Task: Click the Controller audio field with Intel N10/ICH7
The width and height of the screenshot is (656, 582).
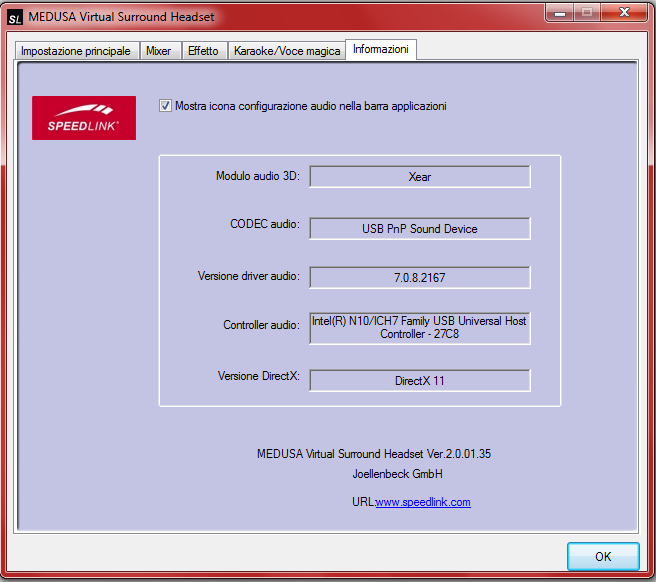Action: [x=420, y=328]
